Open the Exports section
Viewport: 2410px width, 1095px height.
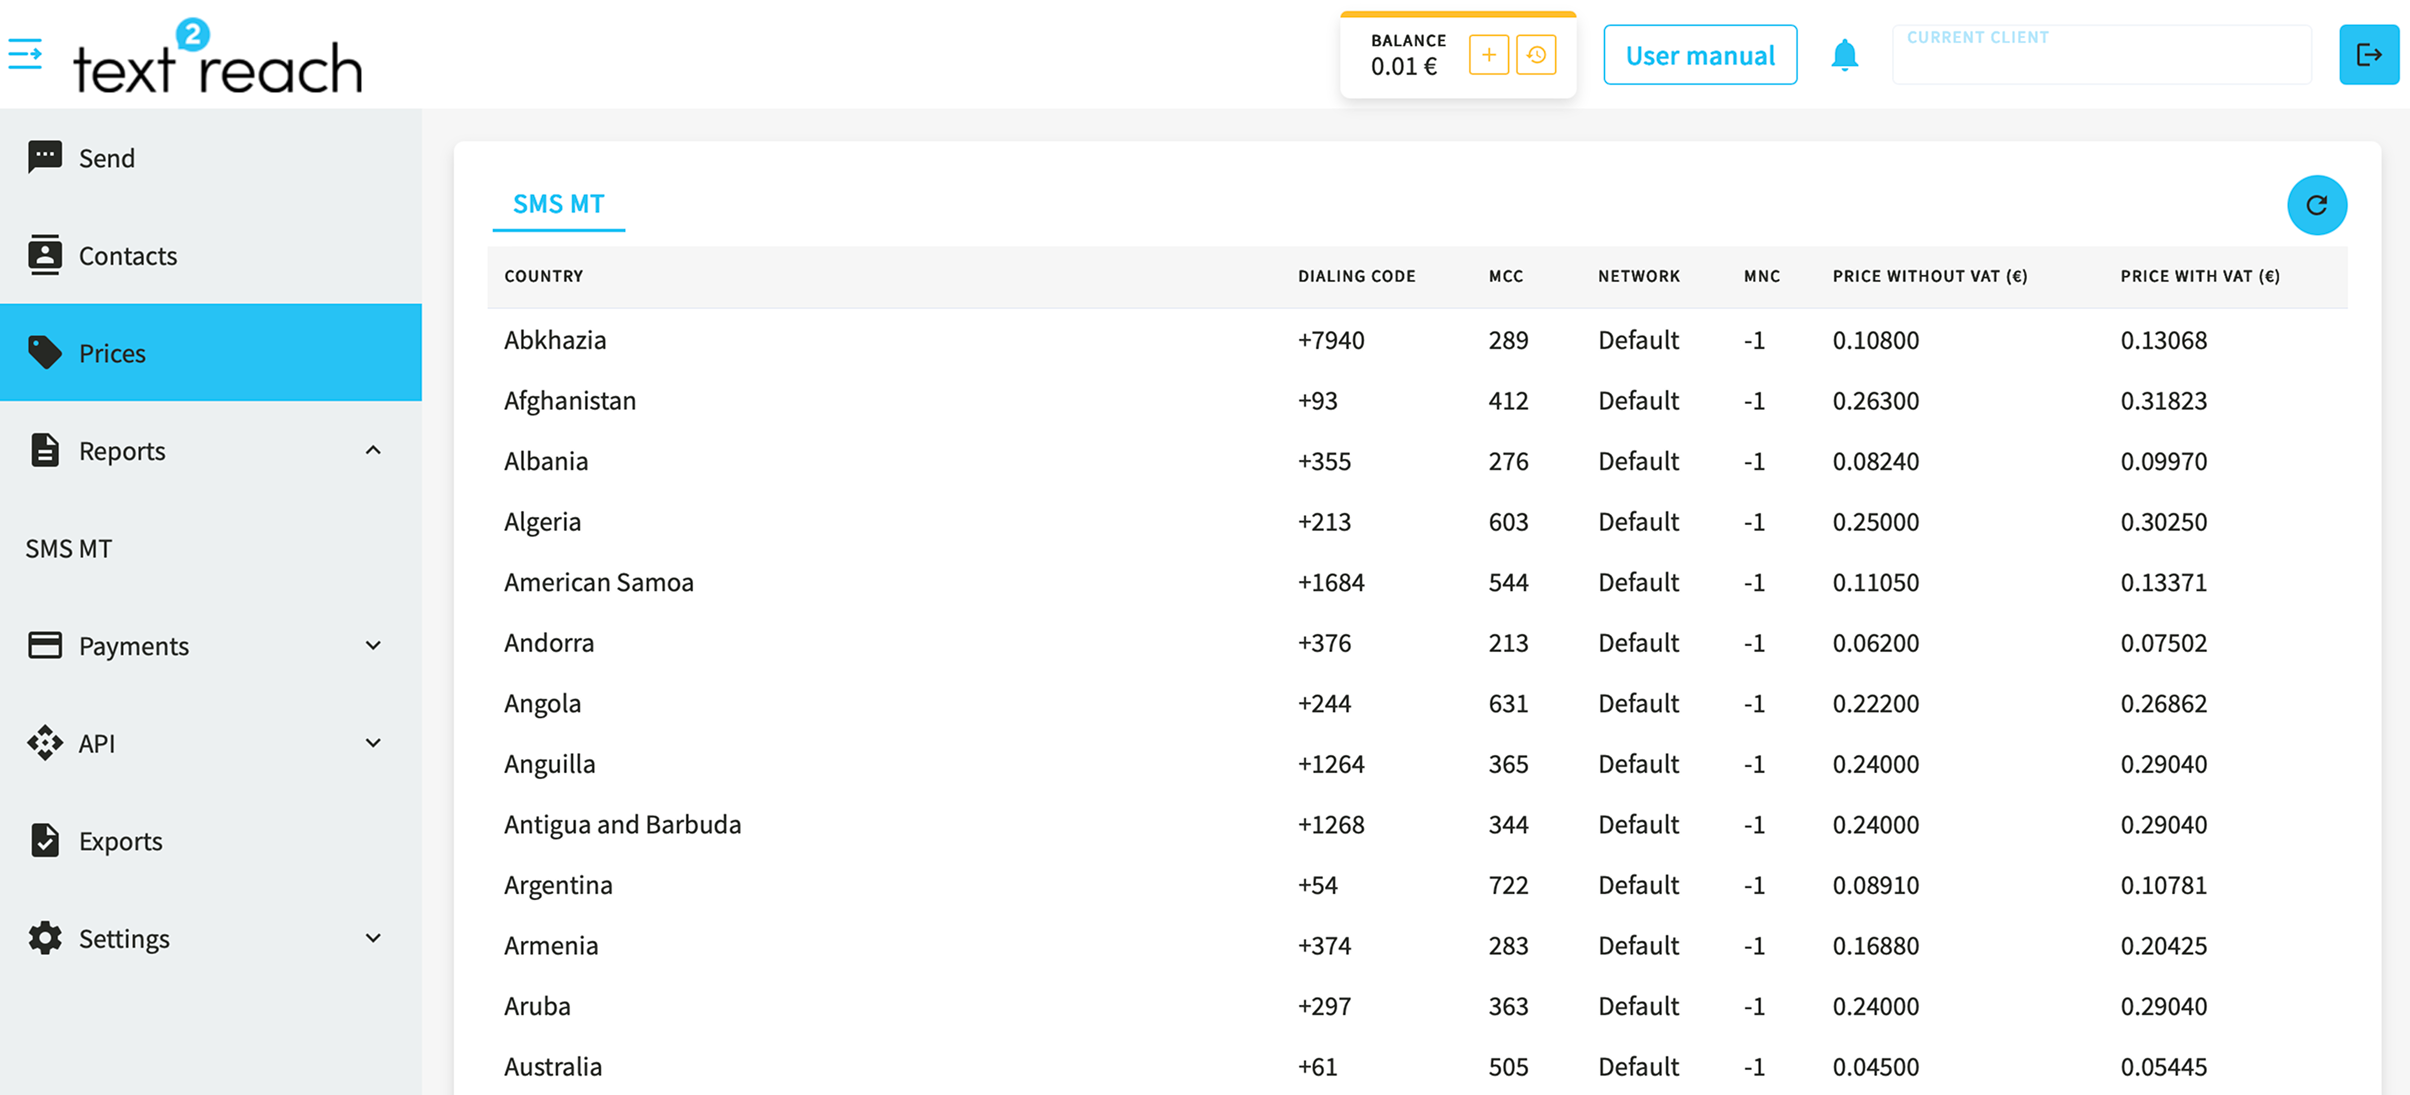coord(120,841)
